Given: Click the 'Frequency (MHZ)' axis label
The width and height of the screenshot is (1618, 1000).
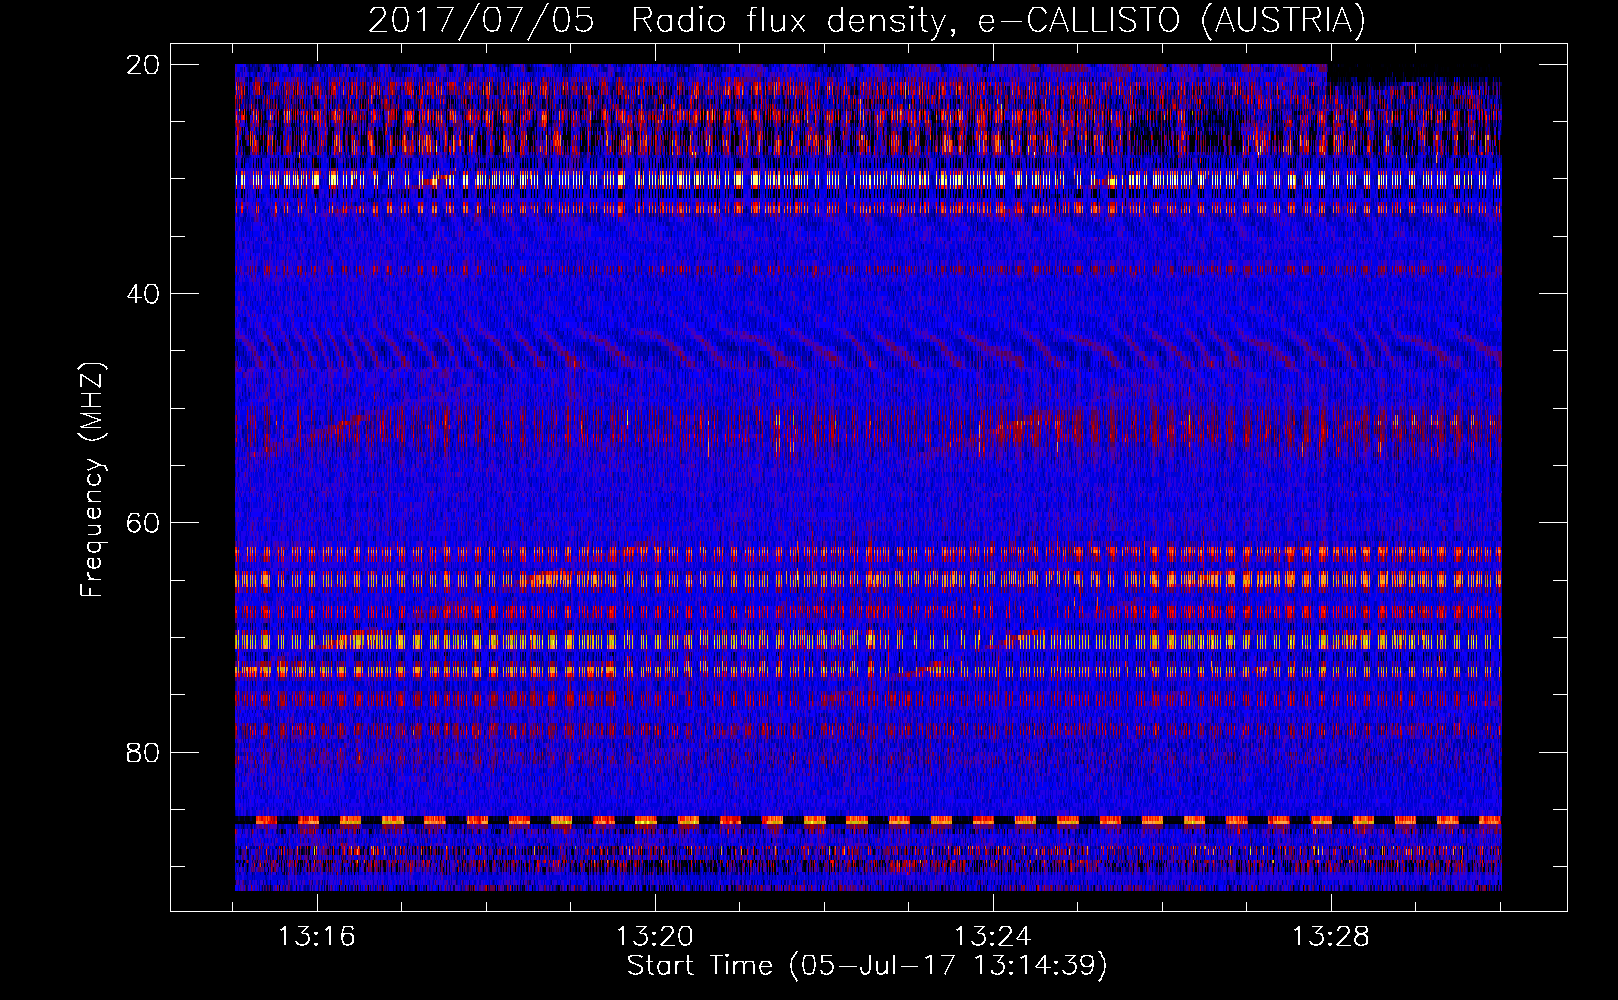Looking at the screenshot, I should [x=92, y=480].
